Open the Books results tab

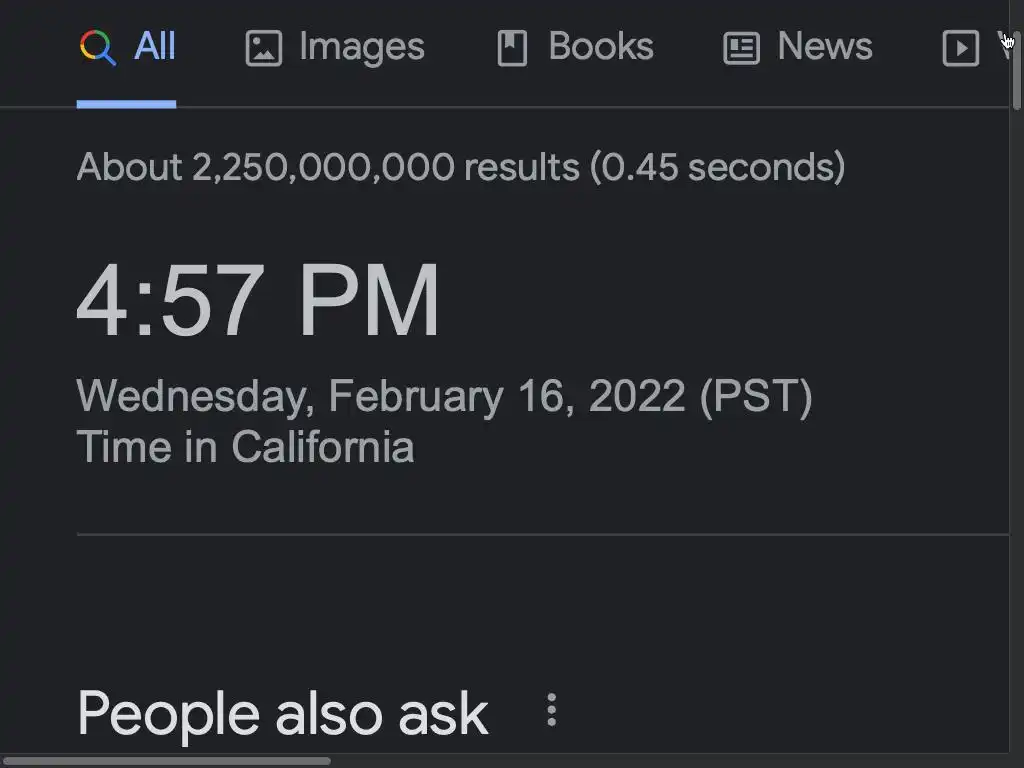(x=600, y=47)
